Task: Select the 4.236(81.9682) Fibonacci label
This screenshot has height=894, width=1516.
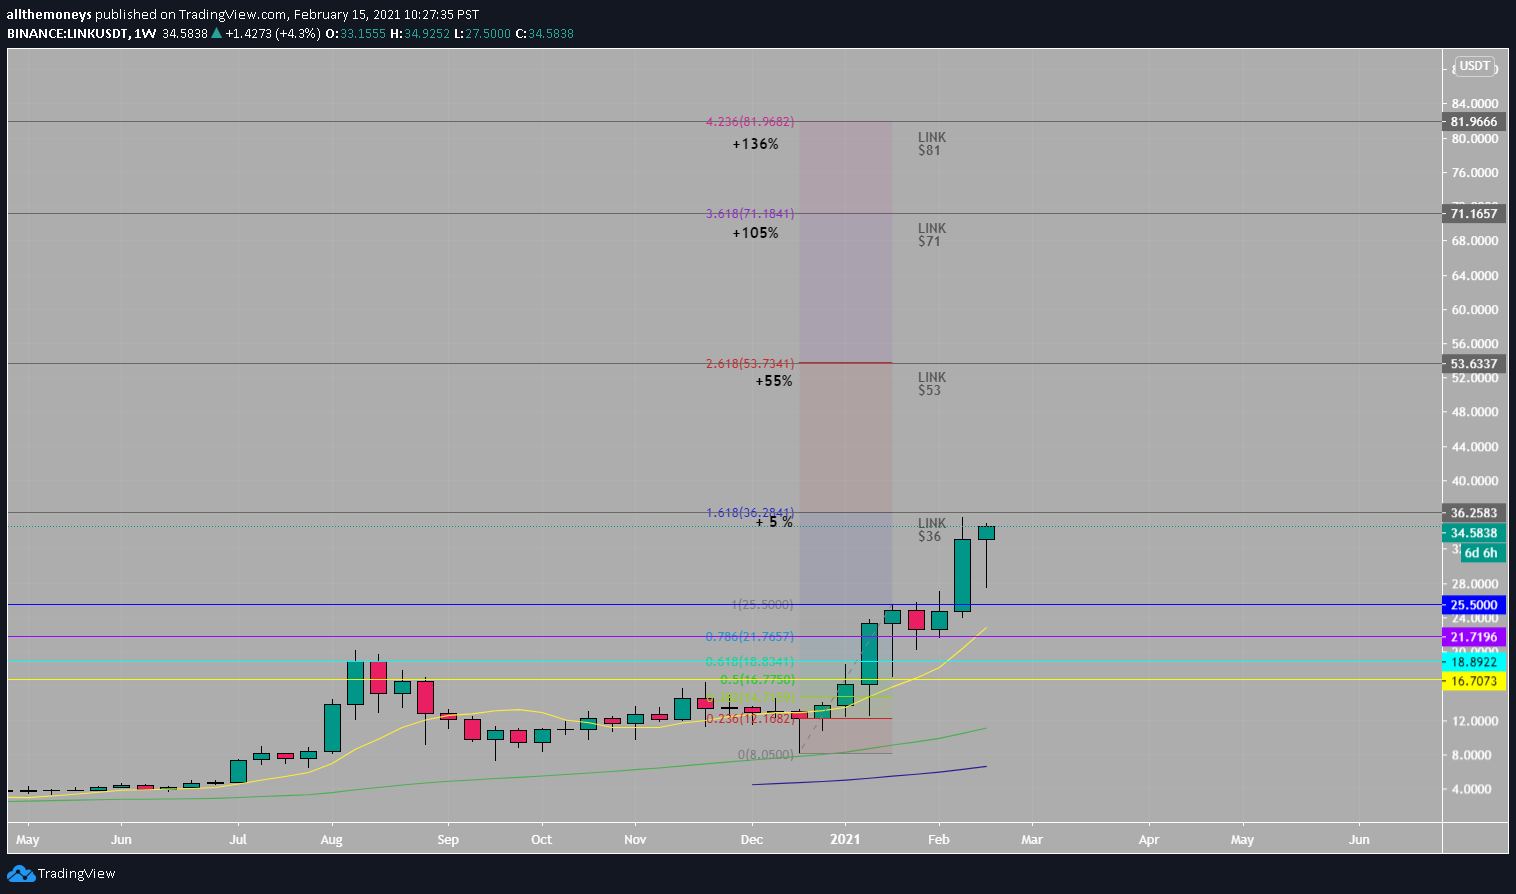Action: [750, 122]
